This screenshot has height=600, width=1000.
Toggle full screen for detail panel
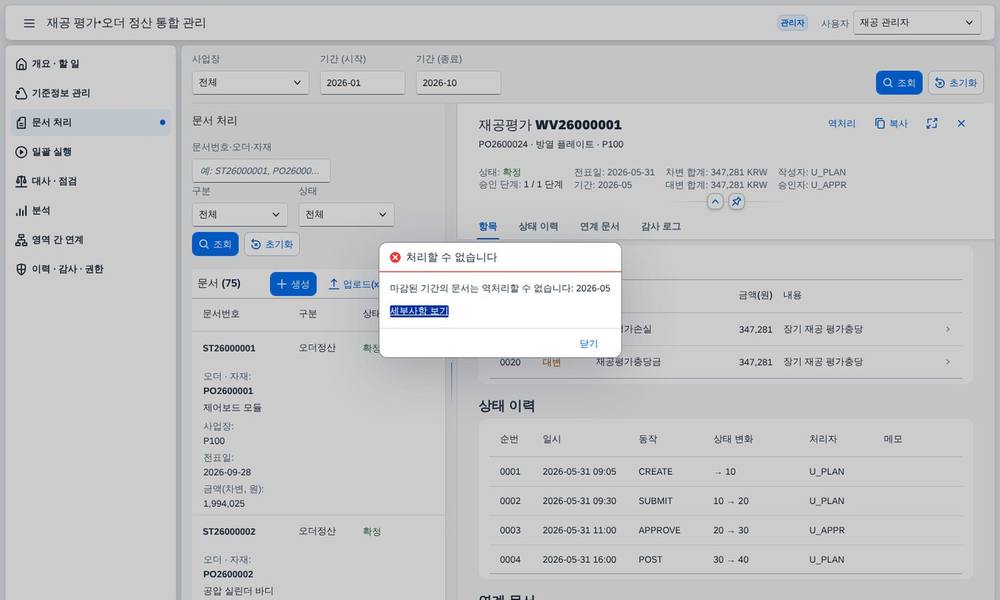[x=932, y=124]
